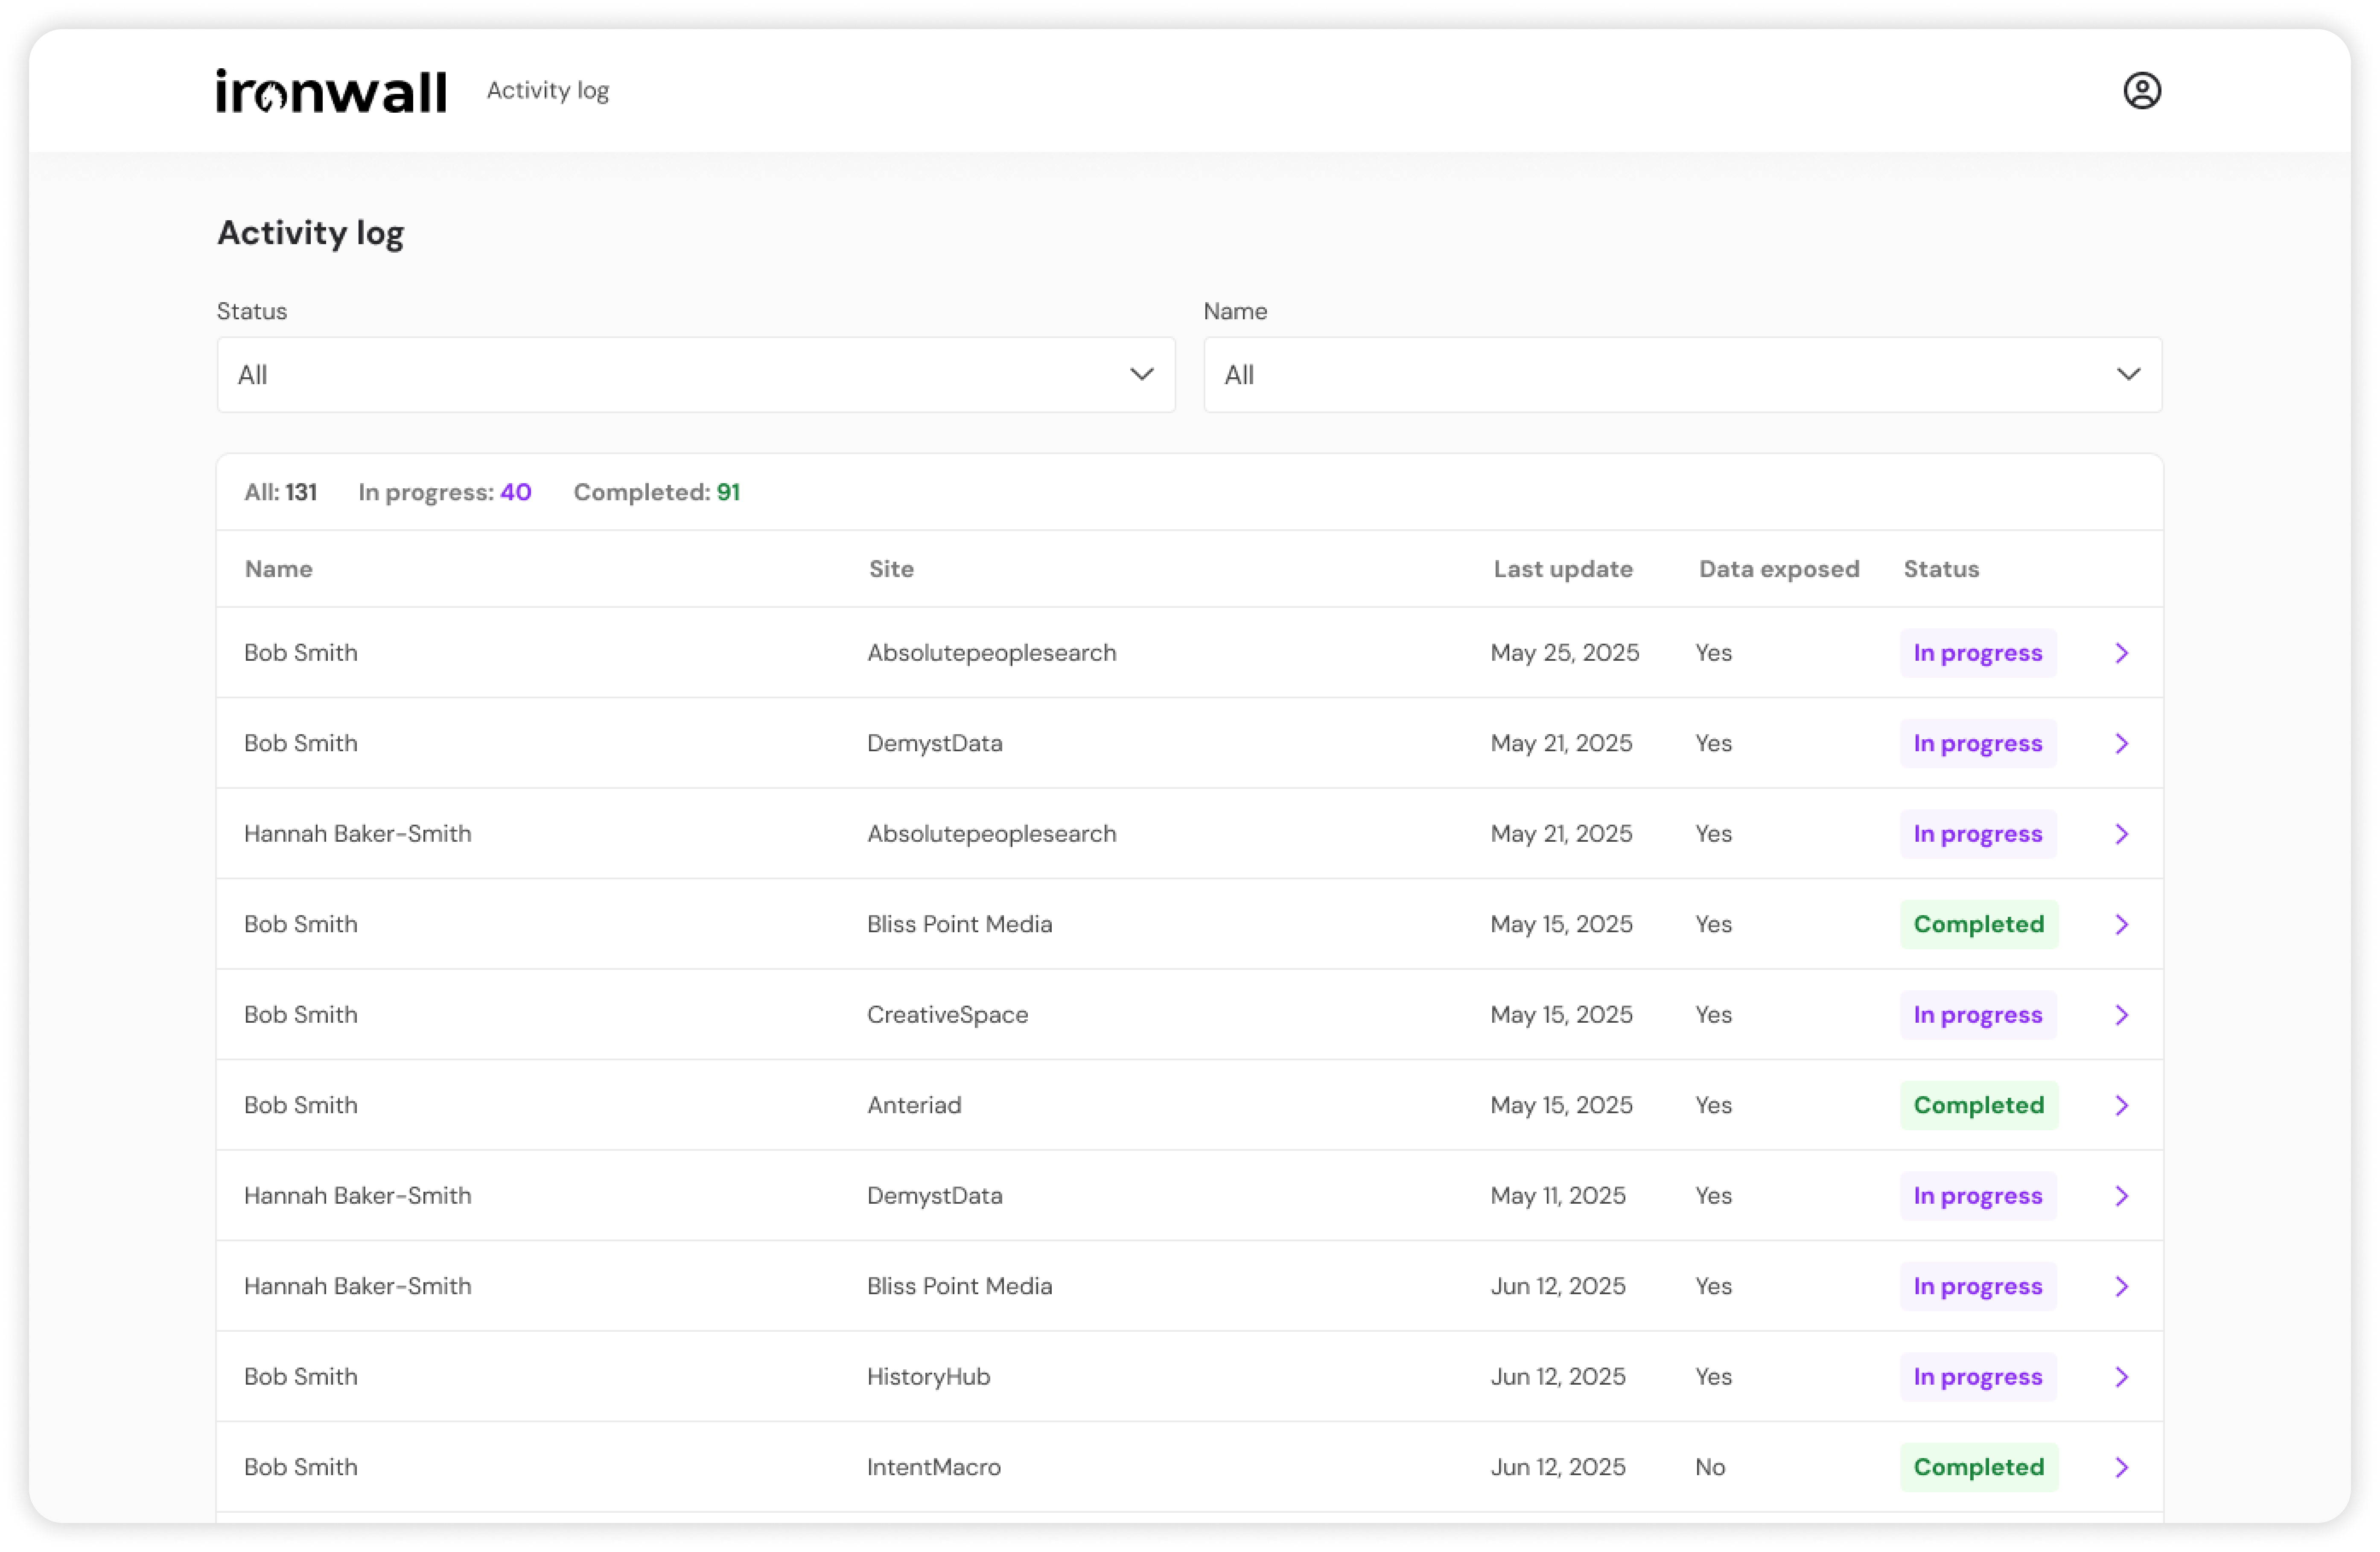Sort by the Name column header
2380x1552 pixels.
(x=279, y=569)
